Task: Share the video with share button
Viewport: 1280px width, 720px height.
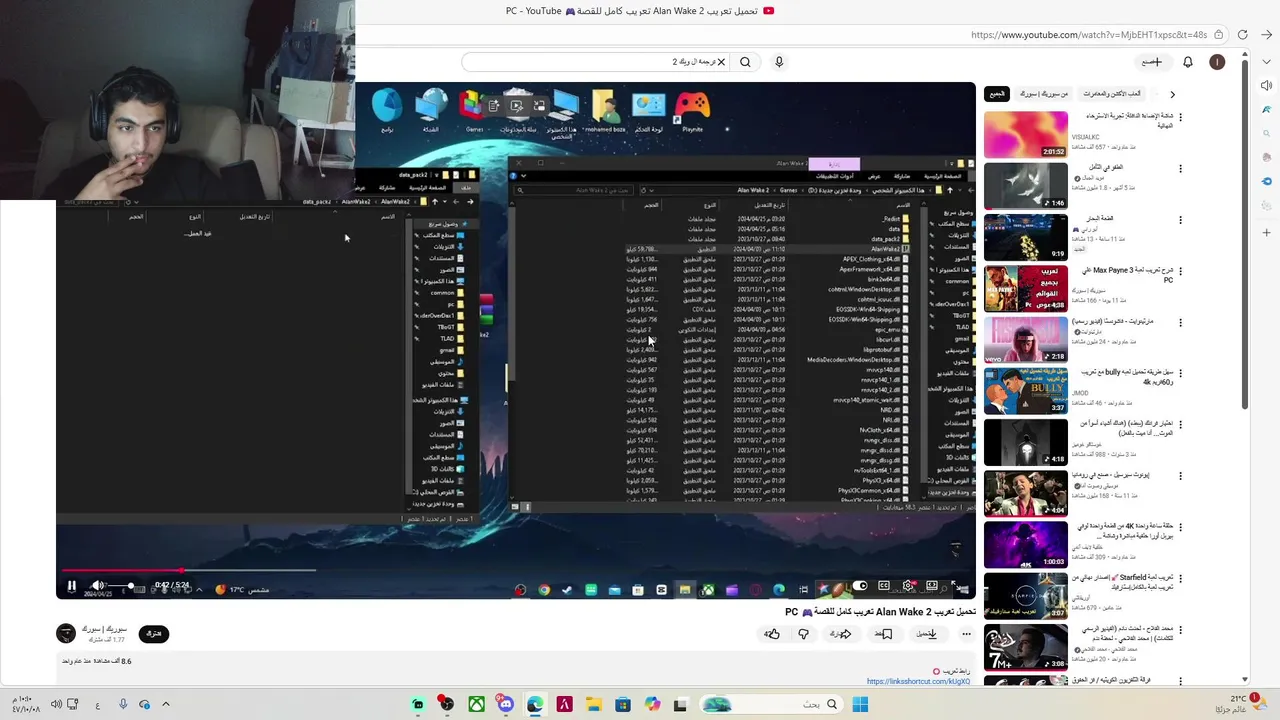Action: (x=841, y=634)
